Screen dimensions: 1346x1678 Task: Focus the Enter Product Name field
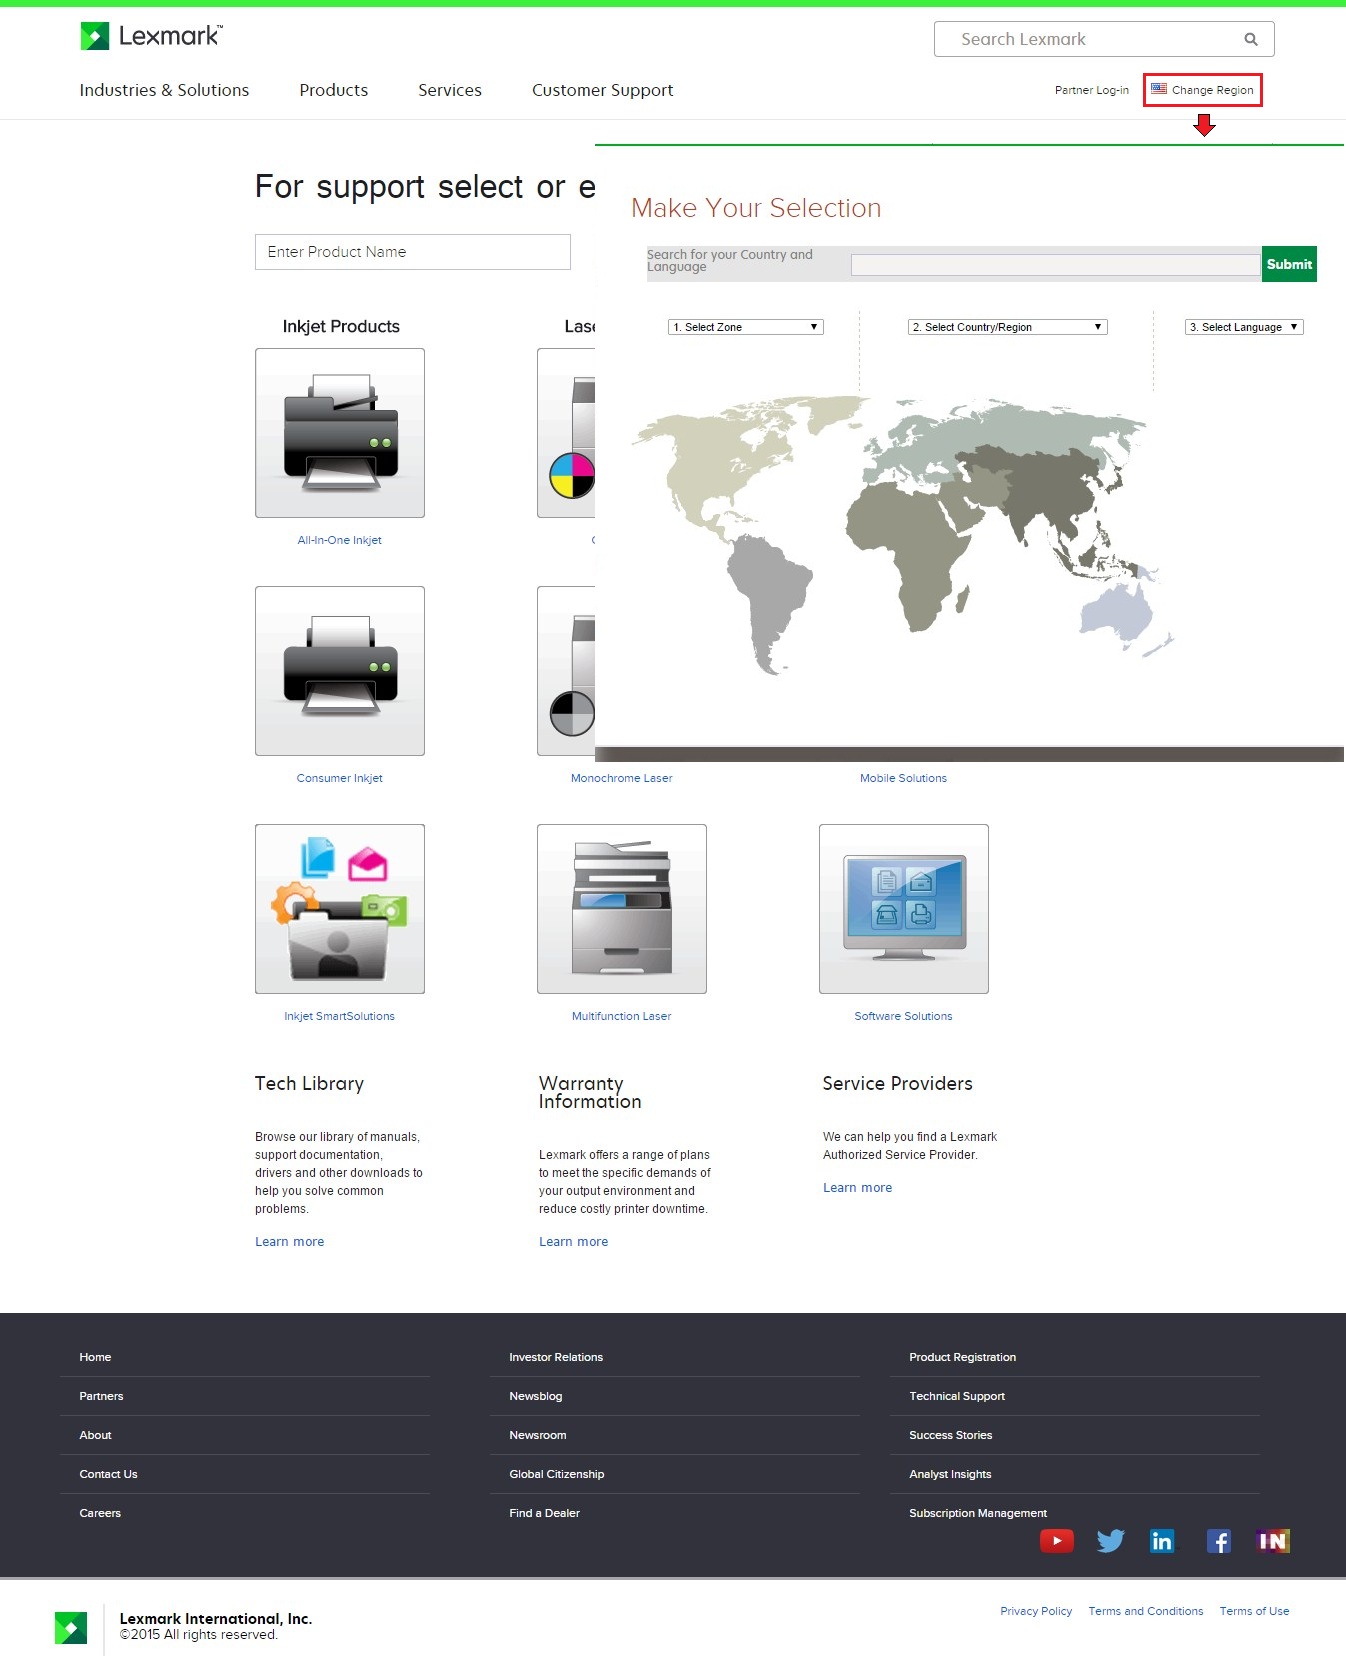pyautogui.click(x=413, y=252)
